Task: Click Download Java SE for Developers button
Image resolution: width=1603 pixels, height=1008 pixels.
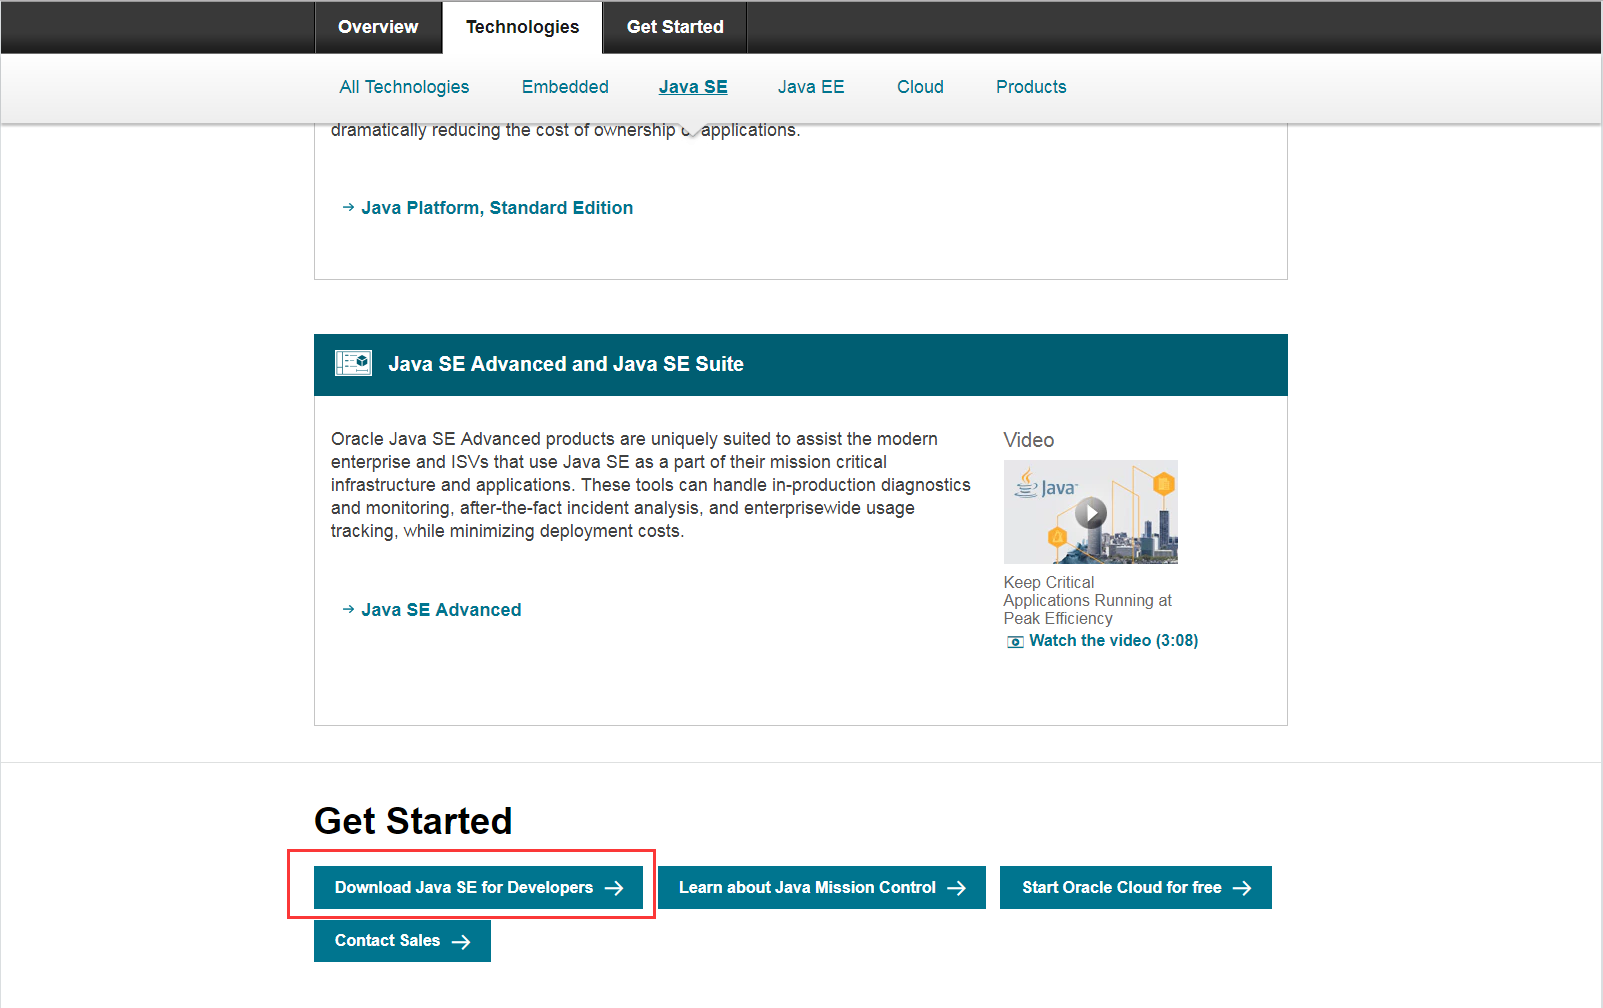Action: (x=478, y=888)
